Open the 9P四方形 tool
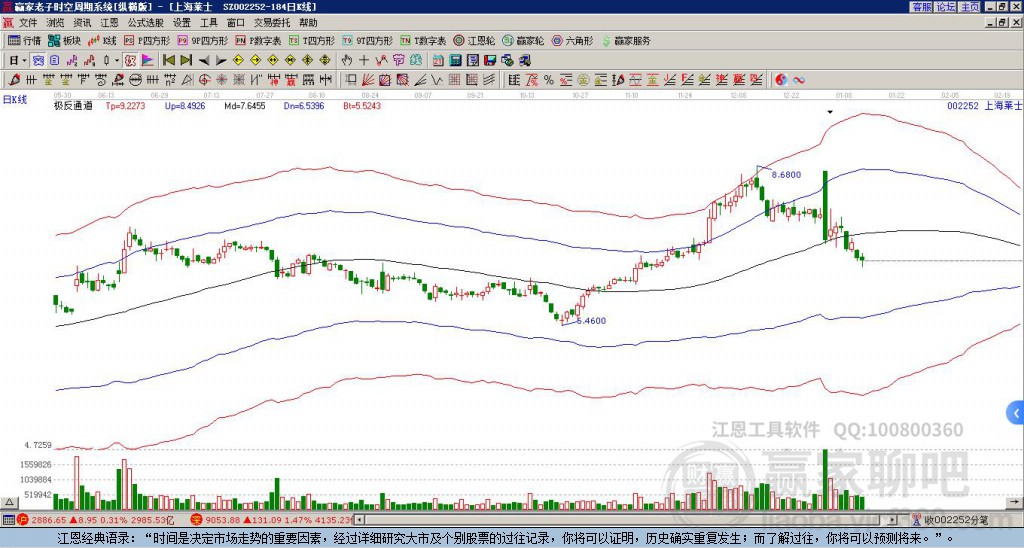The image size is (1024, 548). pyautogui.click(x=202, y=40)
